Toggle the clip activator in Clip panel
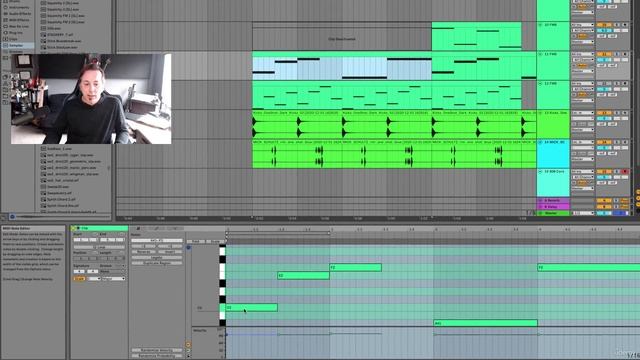Screen dimensions: 640x360 coord(74,229)
